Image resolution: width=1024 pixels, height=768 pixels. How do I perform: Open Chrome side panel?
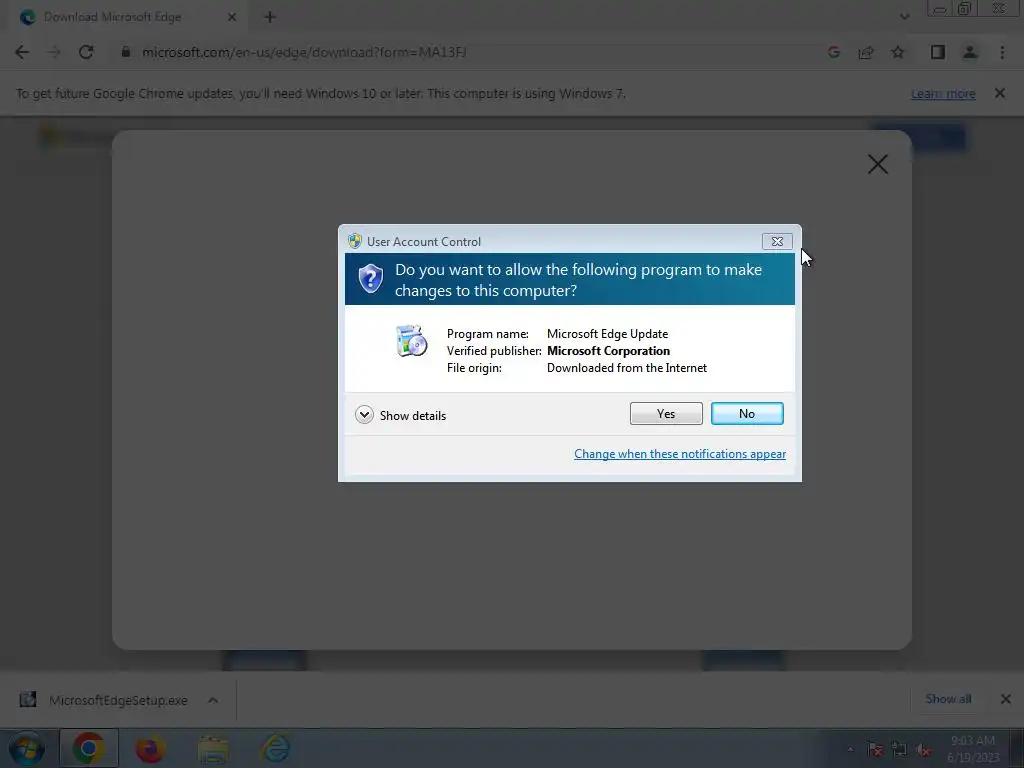point(938,52)
